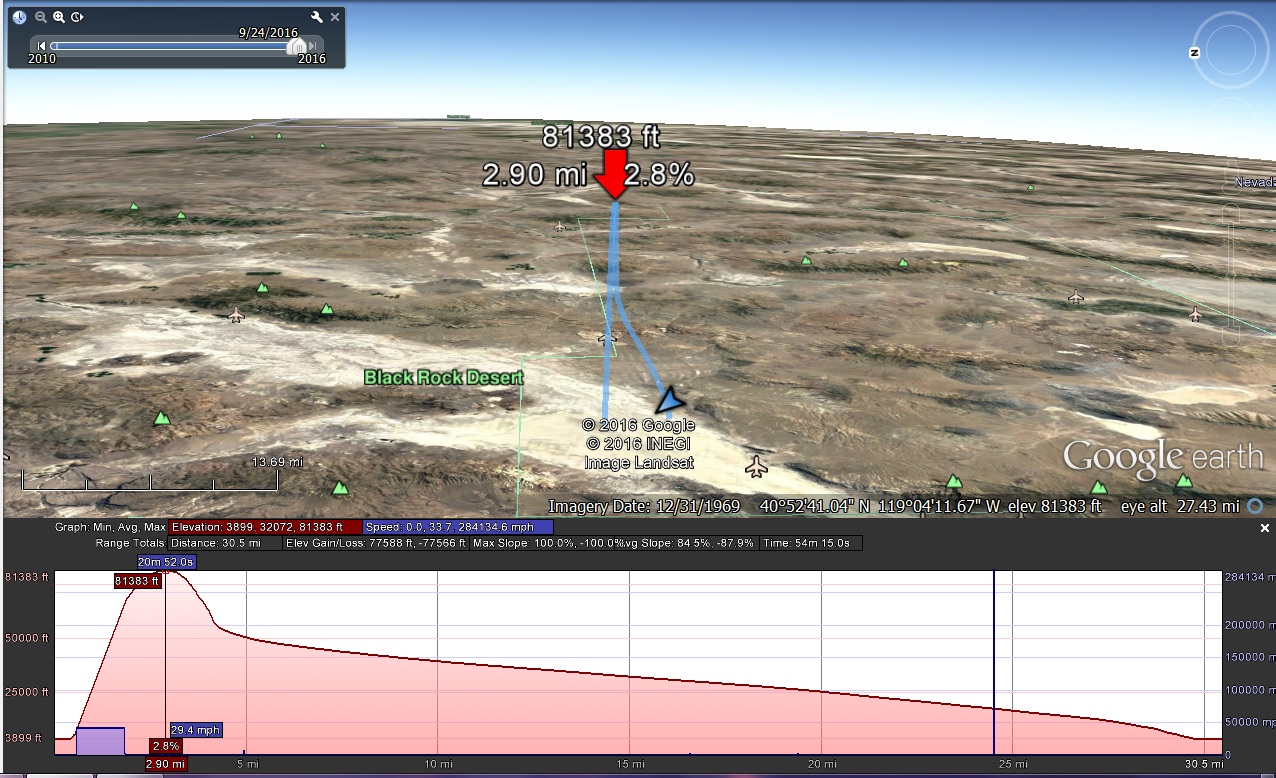Toggle the Elevation graph series
The width and height of the screenshot is (1276, 778).
(x=265, y=527)
